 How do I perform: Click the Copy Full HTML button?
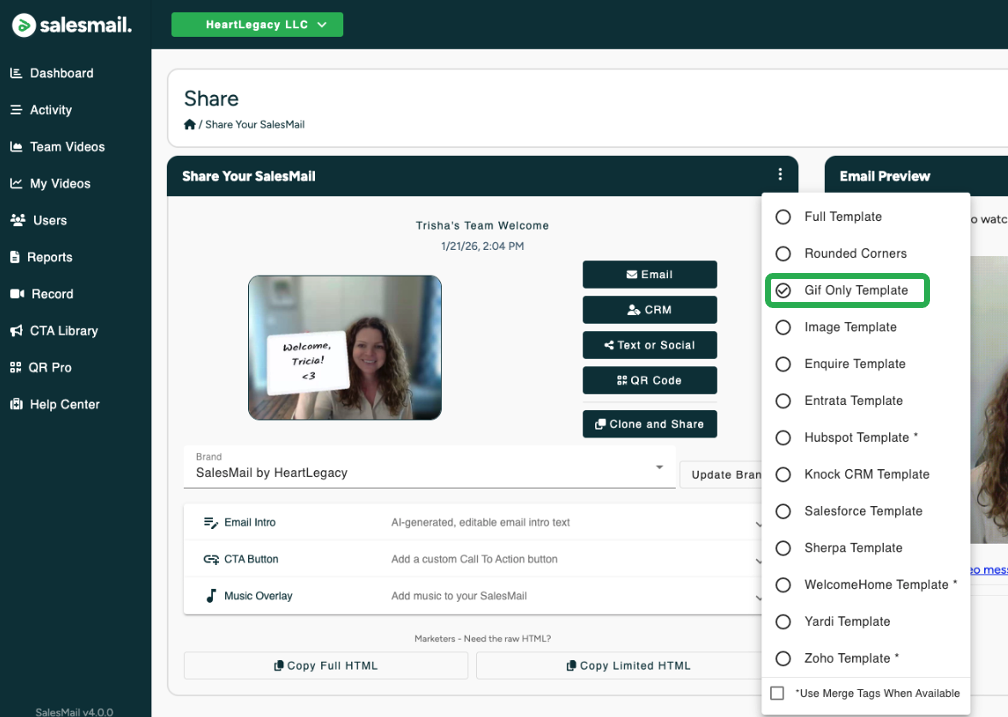pos(325,666)
